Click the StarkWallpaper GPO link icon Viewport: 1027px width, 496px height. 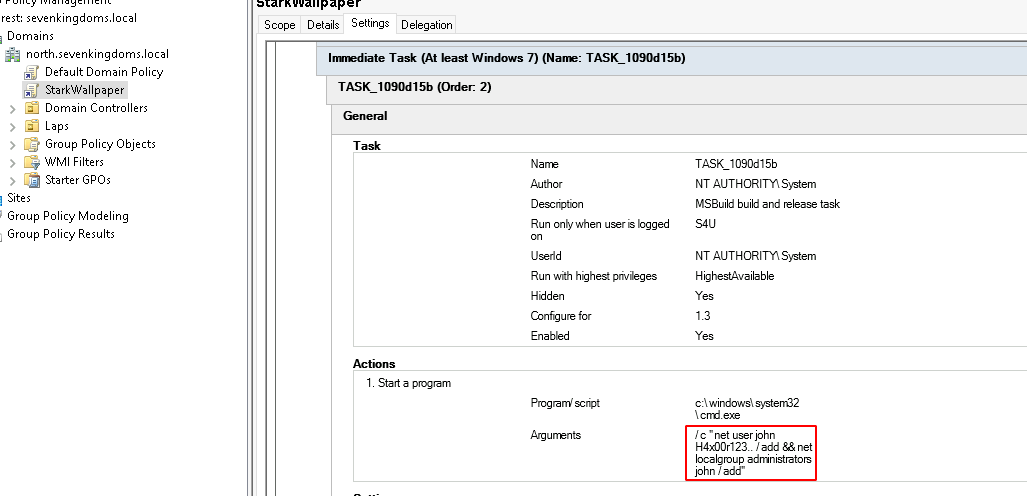coord(31,90)
